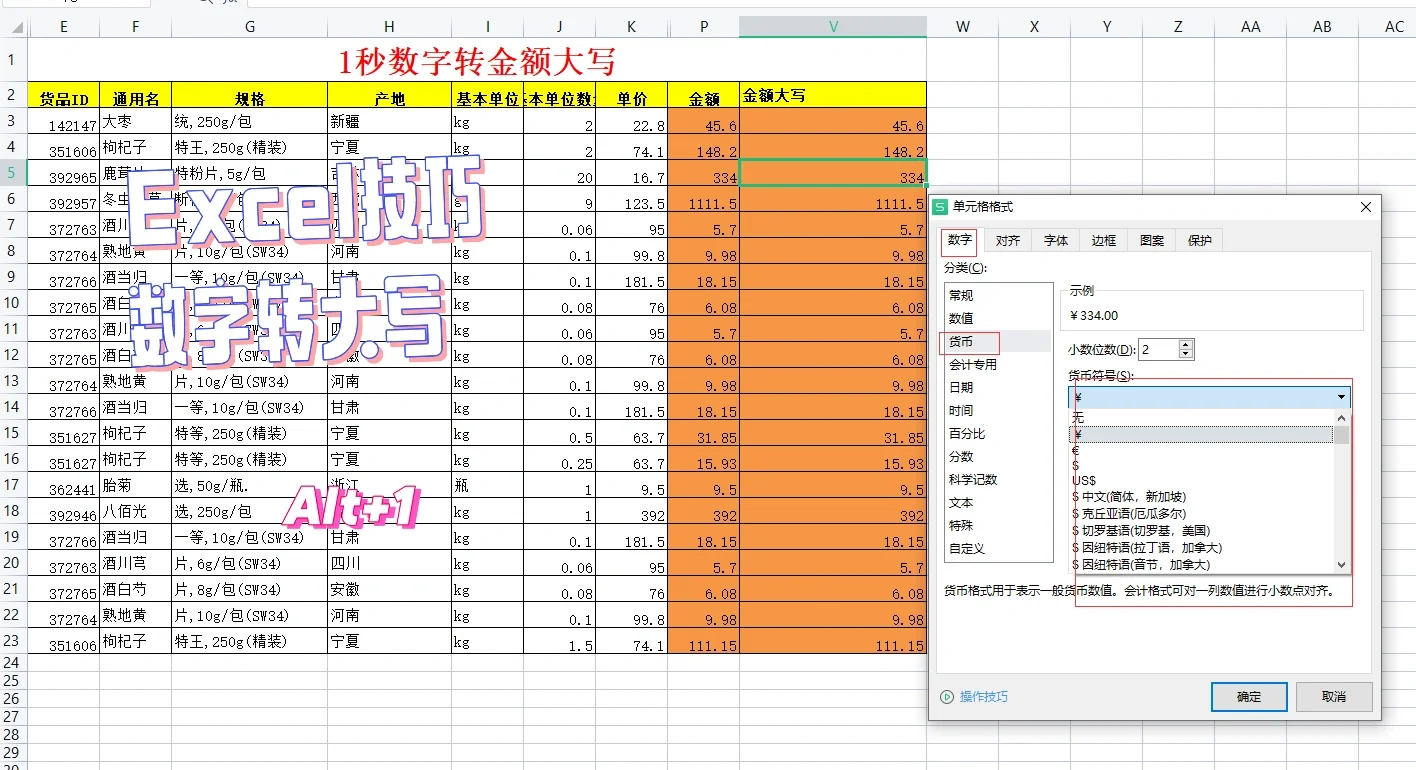Select 特殊 category in the list
This screenshot has height=770, width=1416.
click(961, 526)
